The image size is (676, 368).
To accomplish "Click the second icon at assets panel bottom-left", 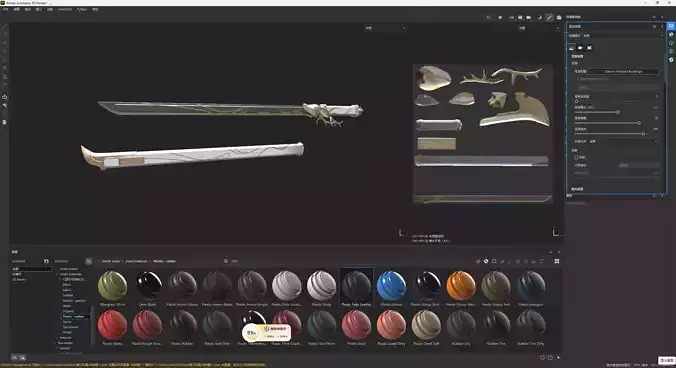I will 22,357.
